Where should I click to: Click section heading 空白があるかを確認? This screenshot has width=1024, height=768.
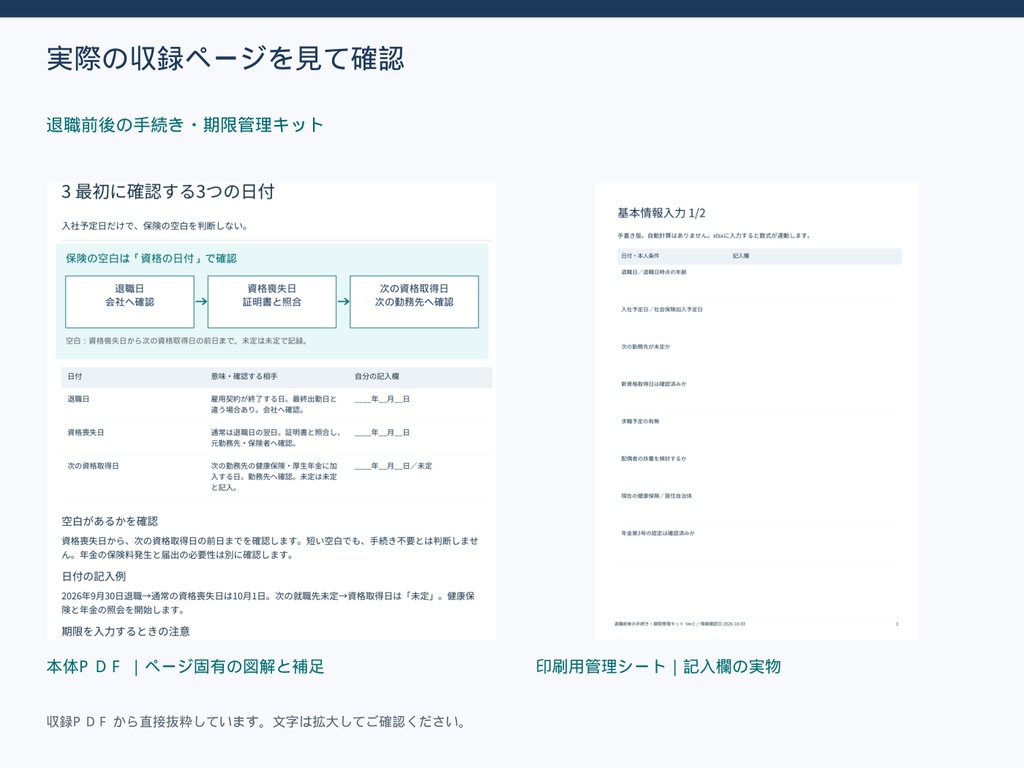tap(110, 521)
